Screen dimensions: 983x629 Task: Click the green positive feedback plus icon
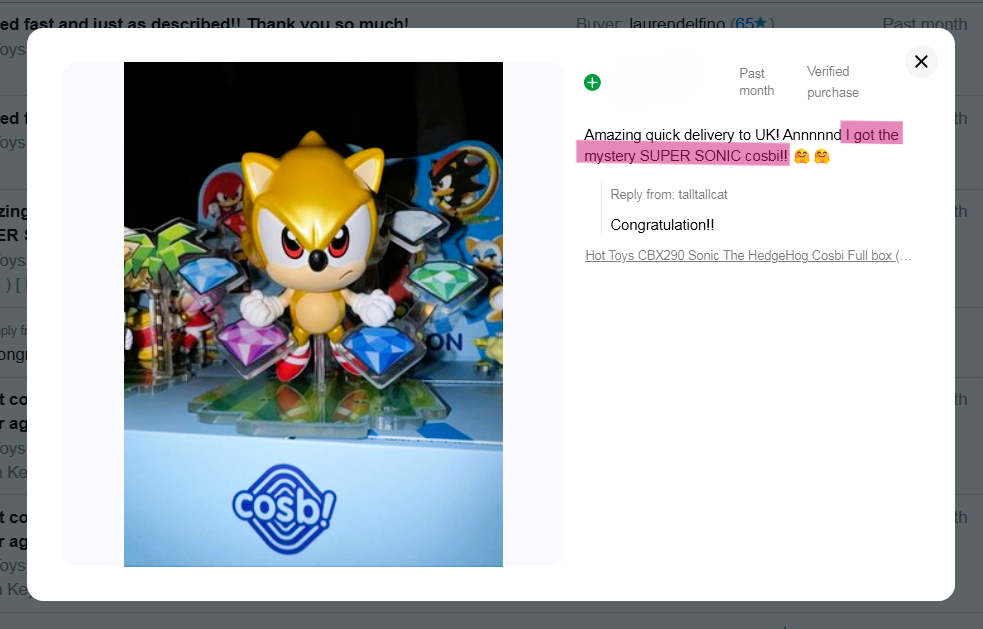point(592,82)
